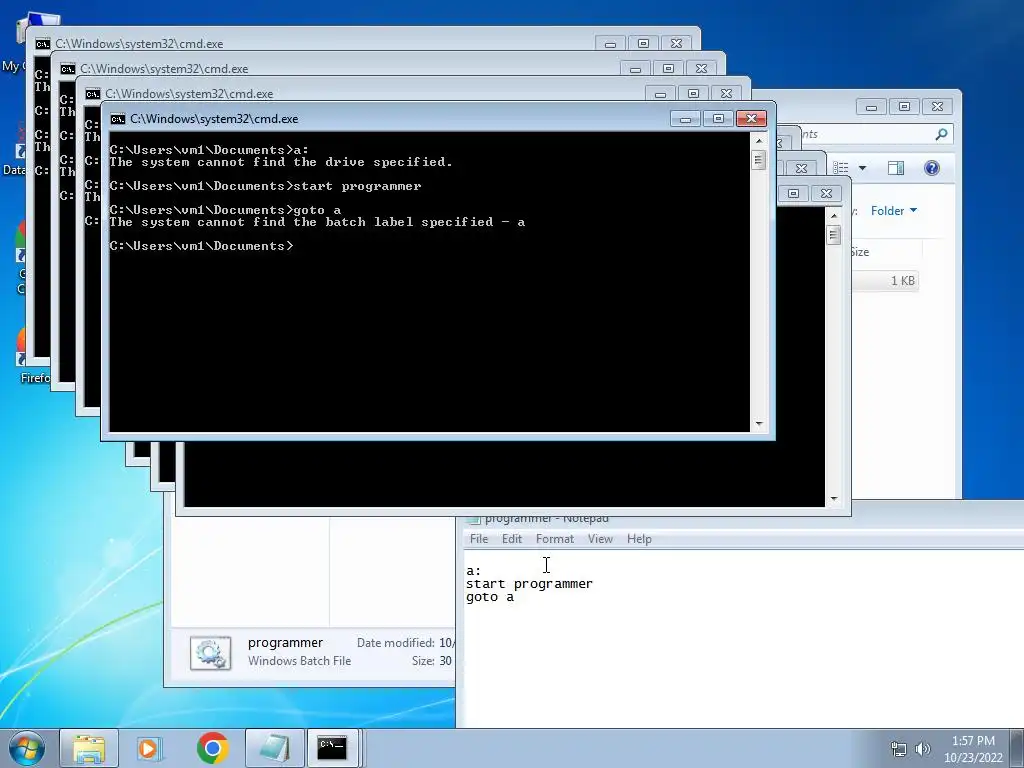Close the lower cmd window behind the front one
The image size is (1024, 768).
[x=826, y=193]
